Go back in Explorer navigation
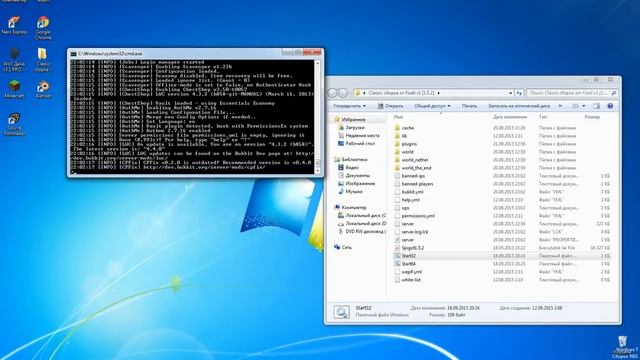 (x=332, y=93)
